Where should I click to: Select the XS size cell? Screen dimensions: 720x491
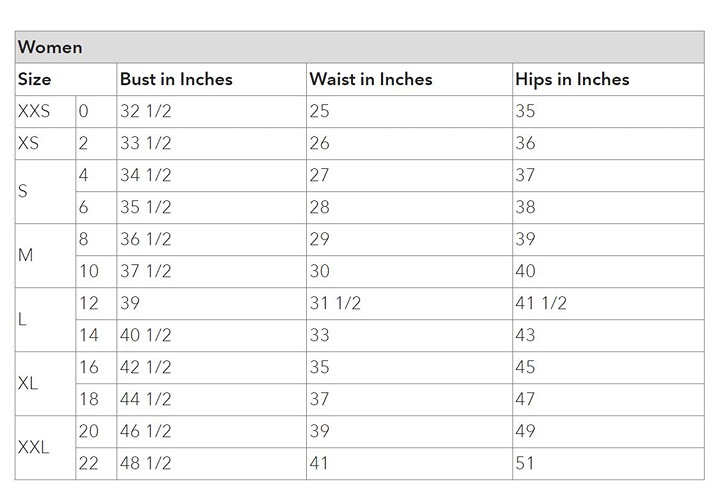(x=45, y=144)
